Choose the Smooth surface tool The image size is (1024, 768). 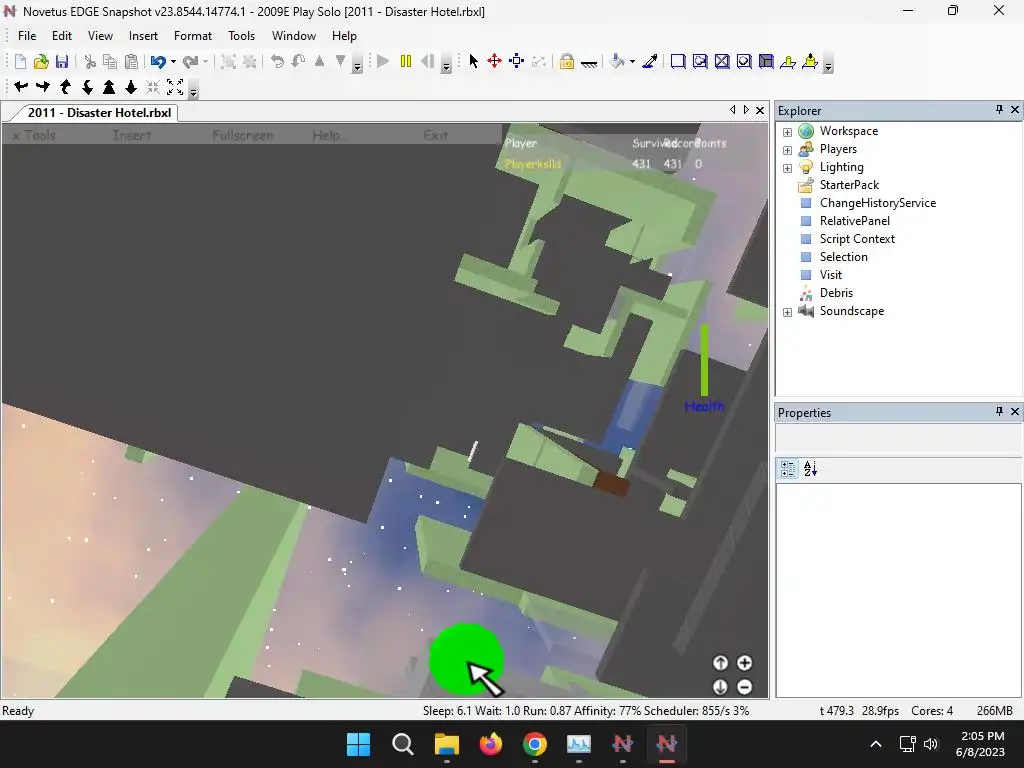[678, 61]
